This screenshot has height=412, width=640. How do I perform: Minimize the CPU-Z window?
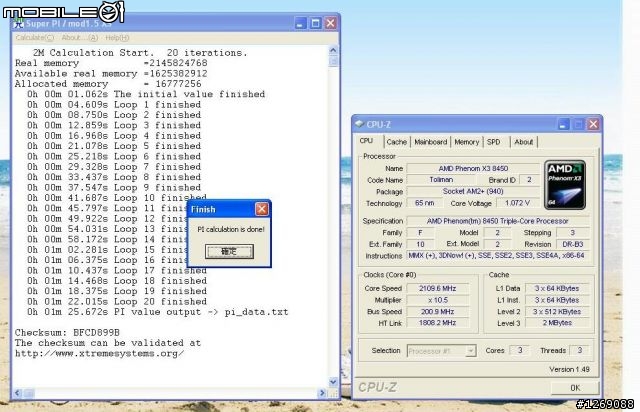(x=563, y=124)
